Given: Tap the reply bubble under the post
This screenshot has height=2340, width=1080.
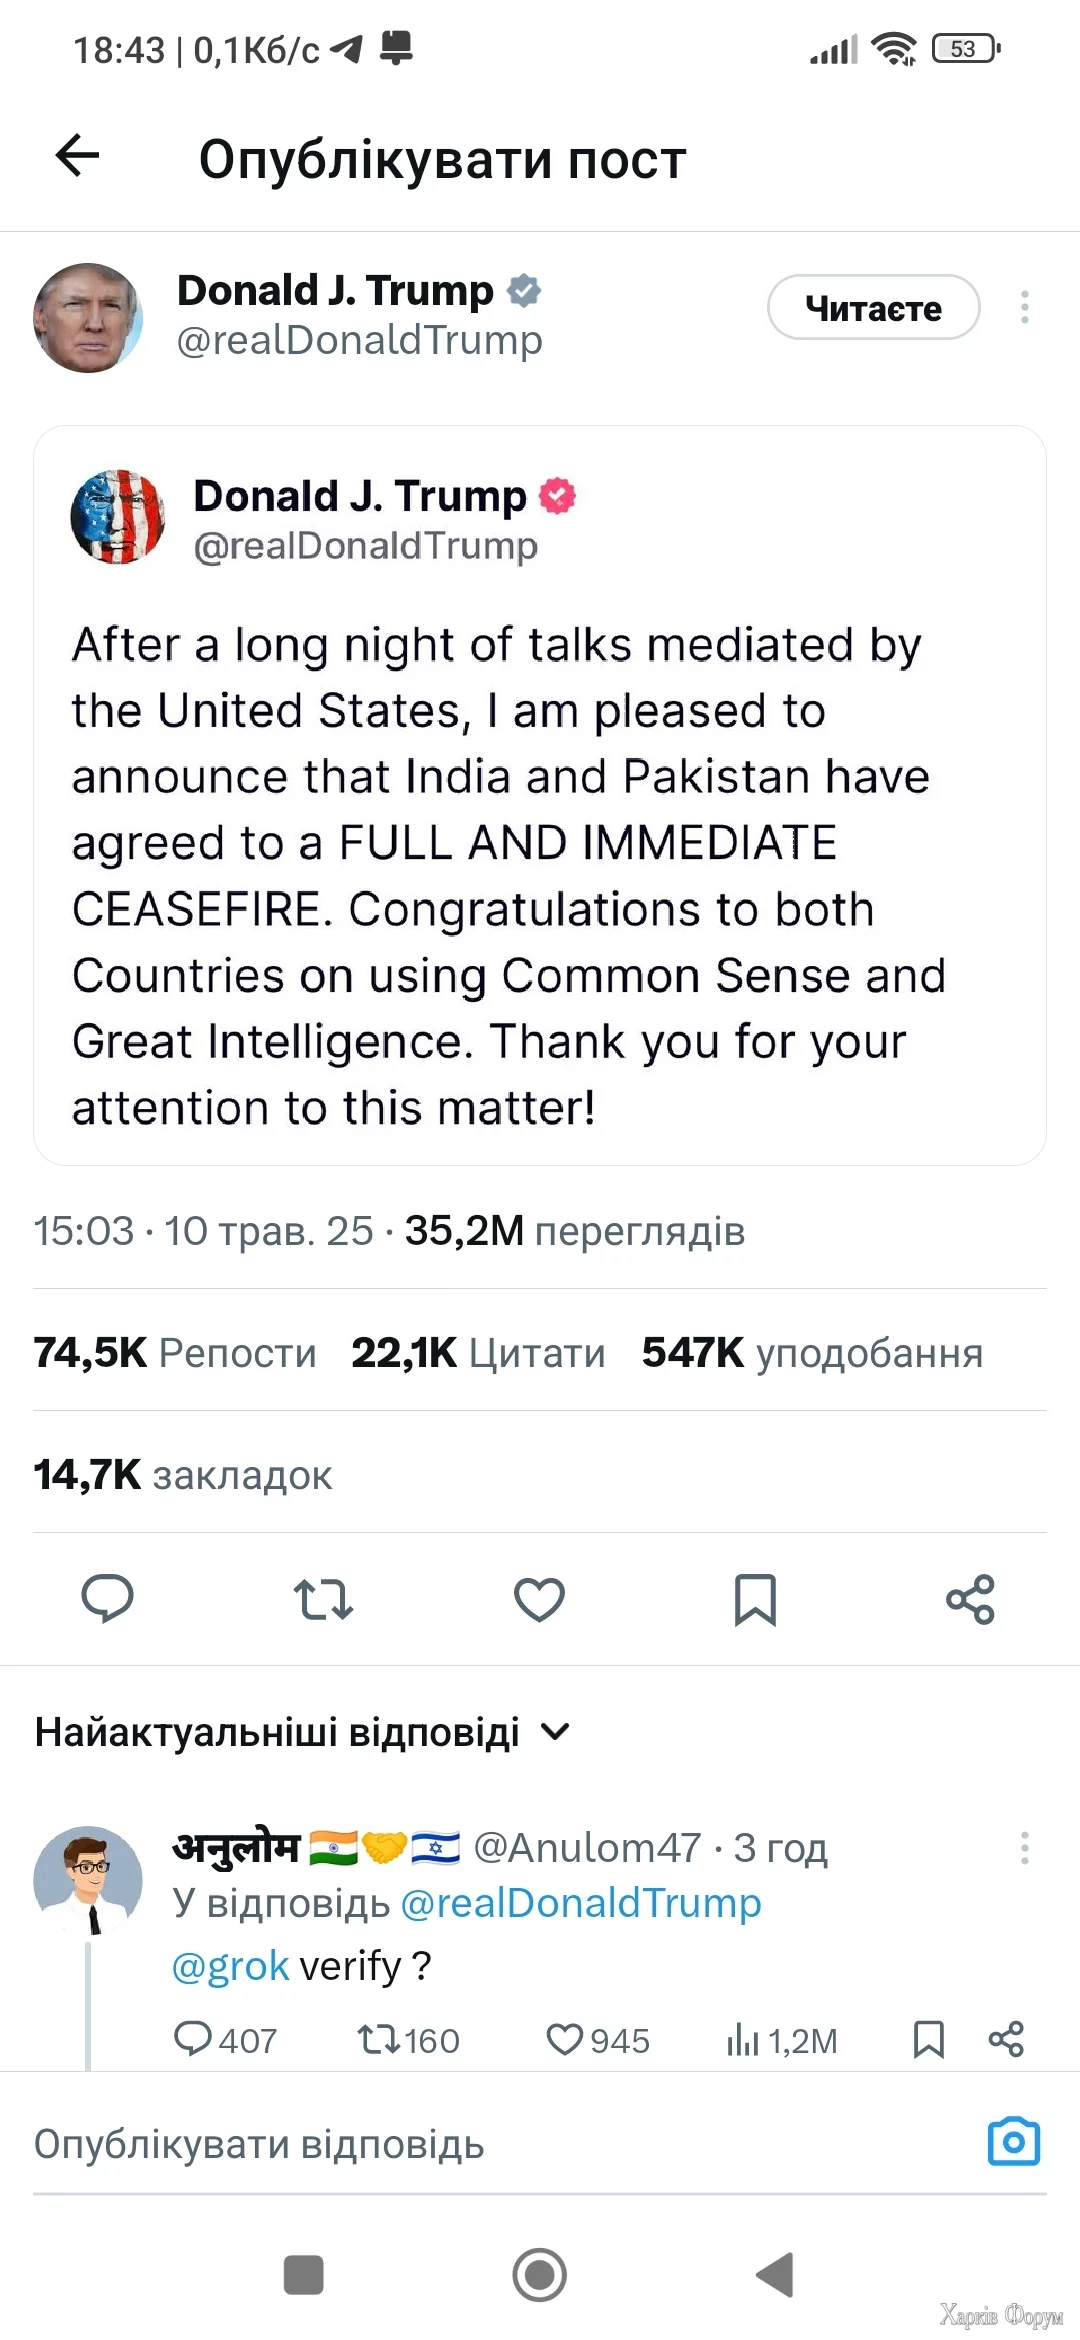Looking at the screenshot, I should [x=107, y=1598].
